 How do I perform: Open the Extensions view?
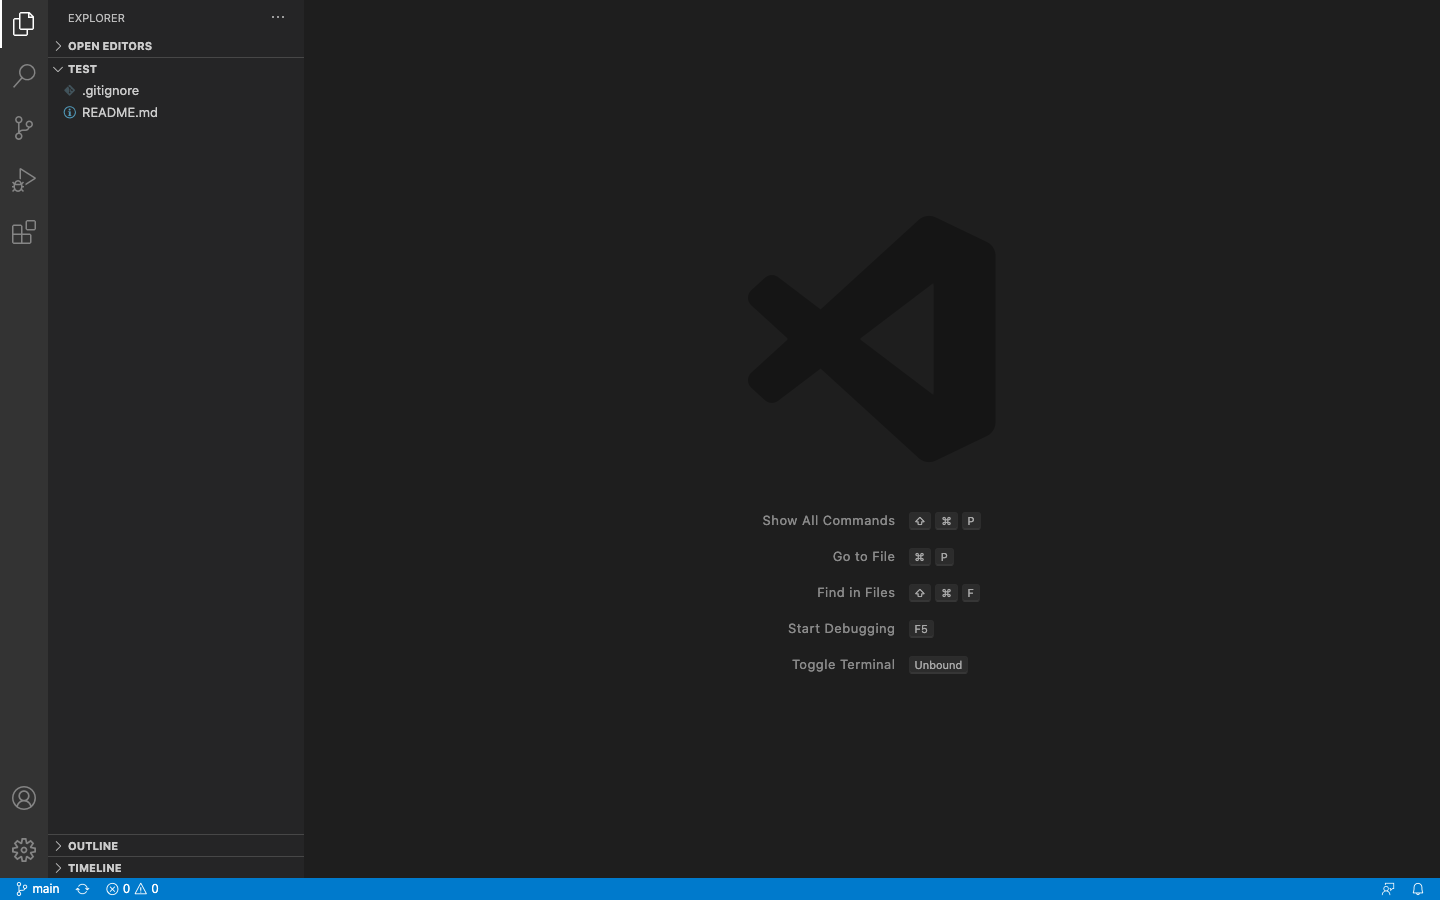point(24,233)
